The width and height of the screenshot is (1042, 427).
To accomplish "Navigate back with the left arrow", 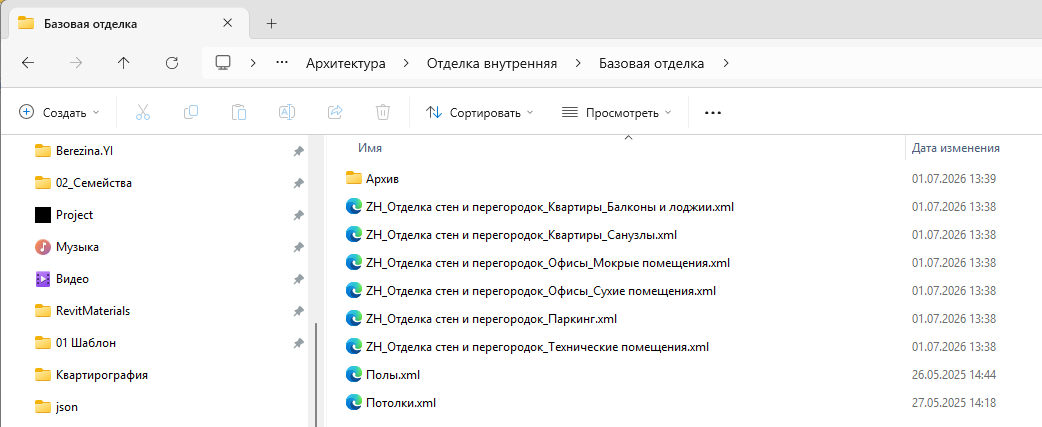I will click(28, 63).
